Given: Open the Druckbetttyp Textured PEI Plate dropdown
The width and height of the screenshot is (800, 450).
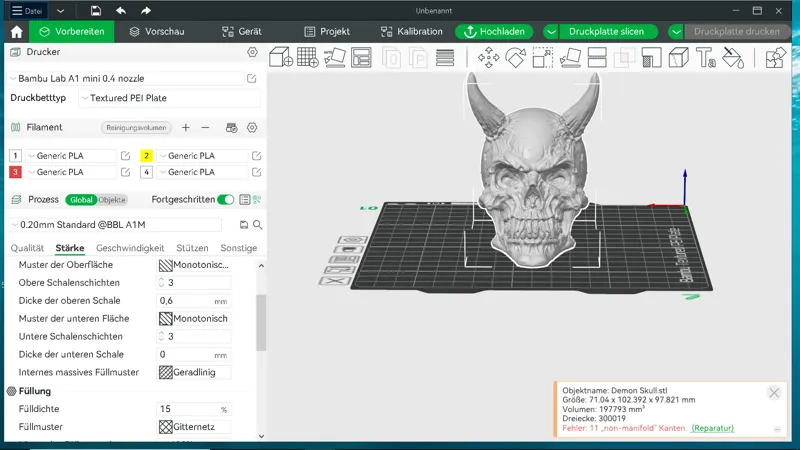Looking at the screenshot, I should (x=170, y=98).
